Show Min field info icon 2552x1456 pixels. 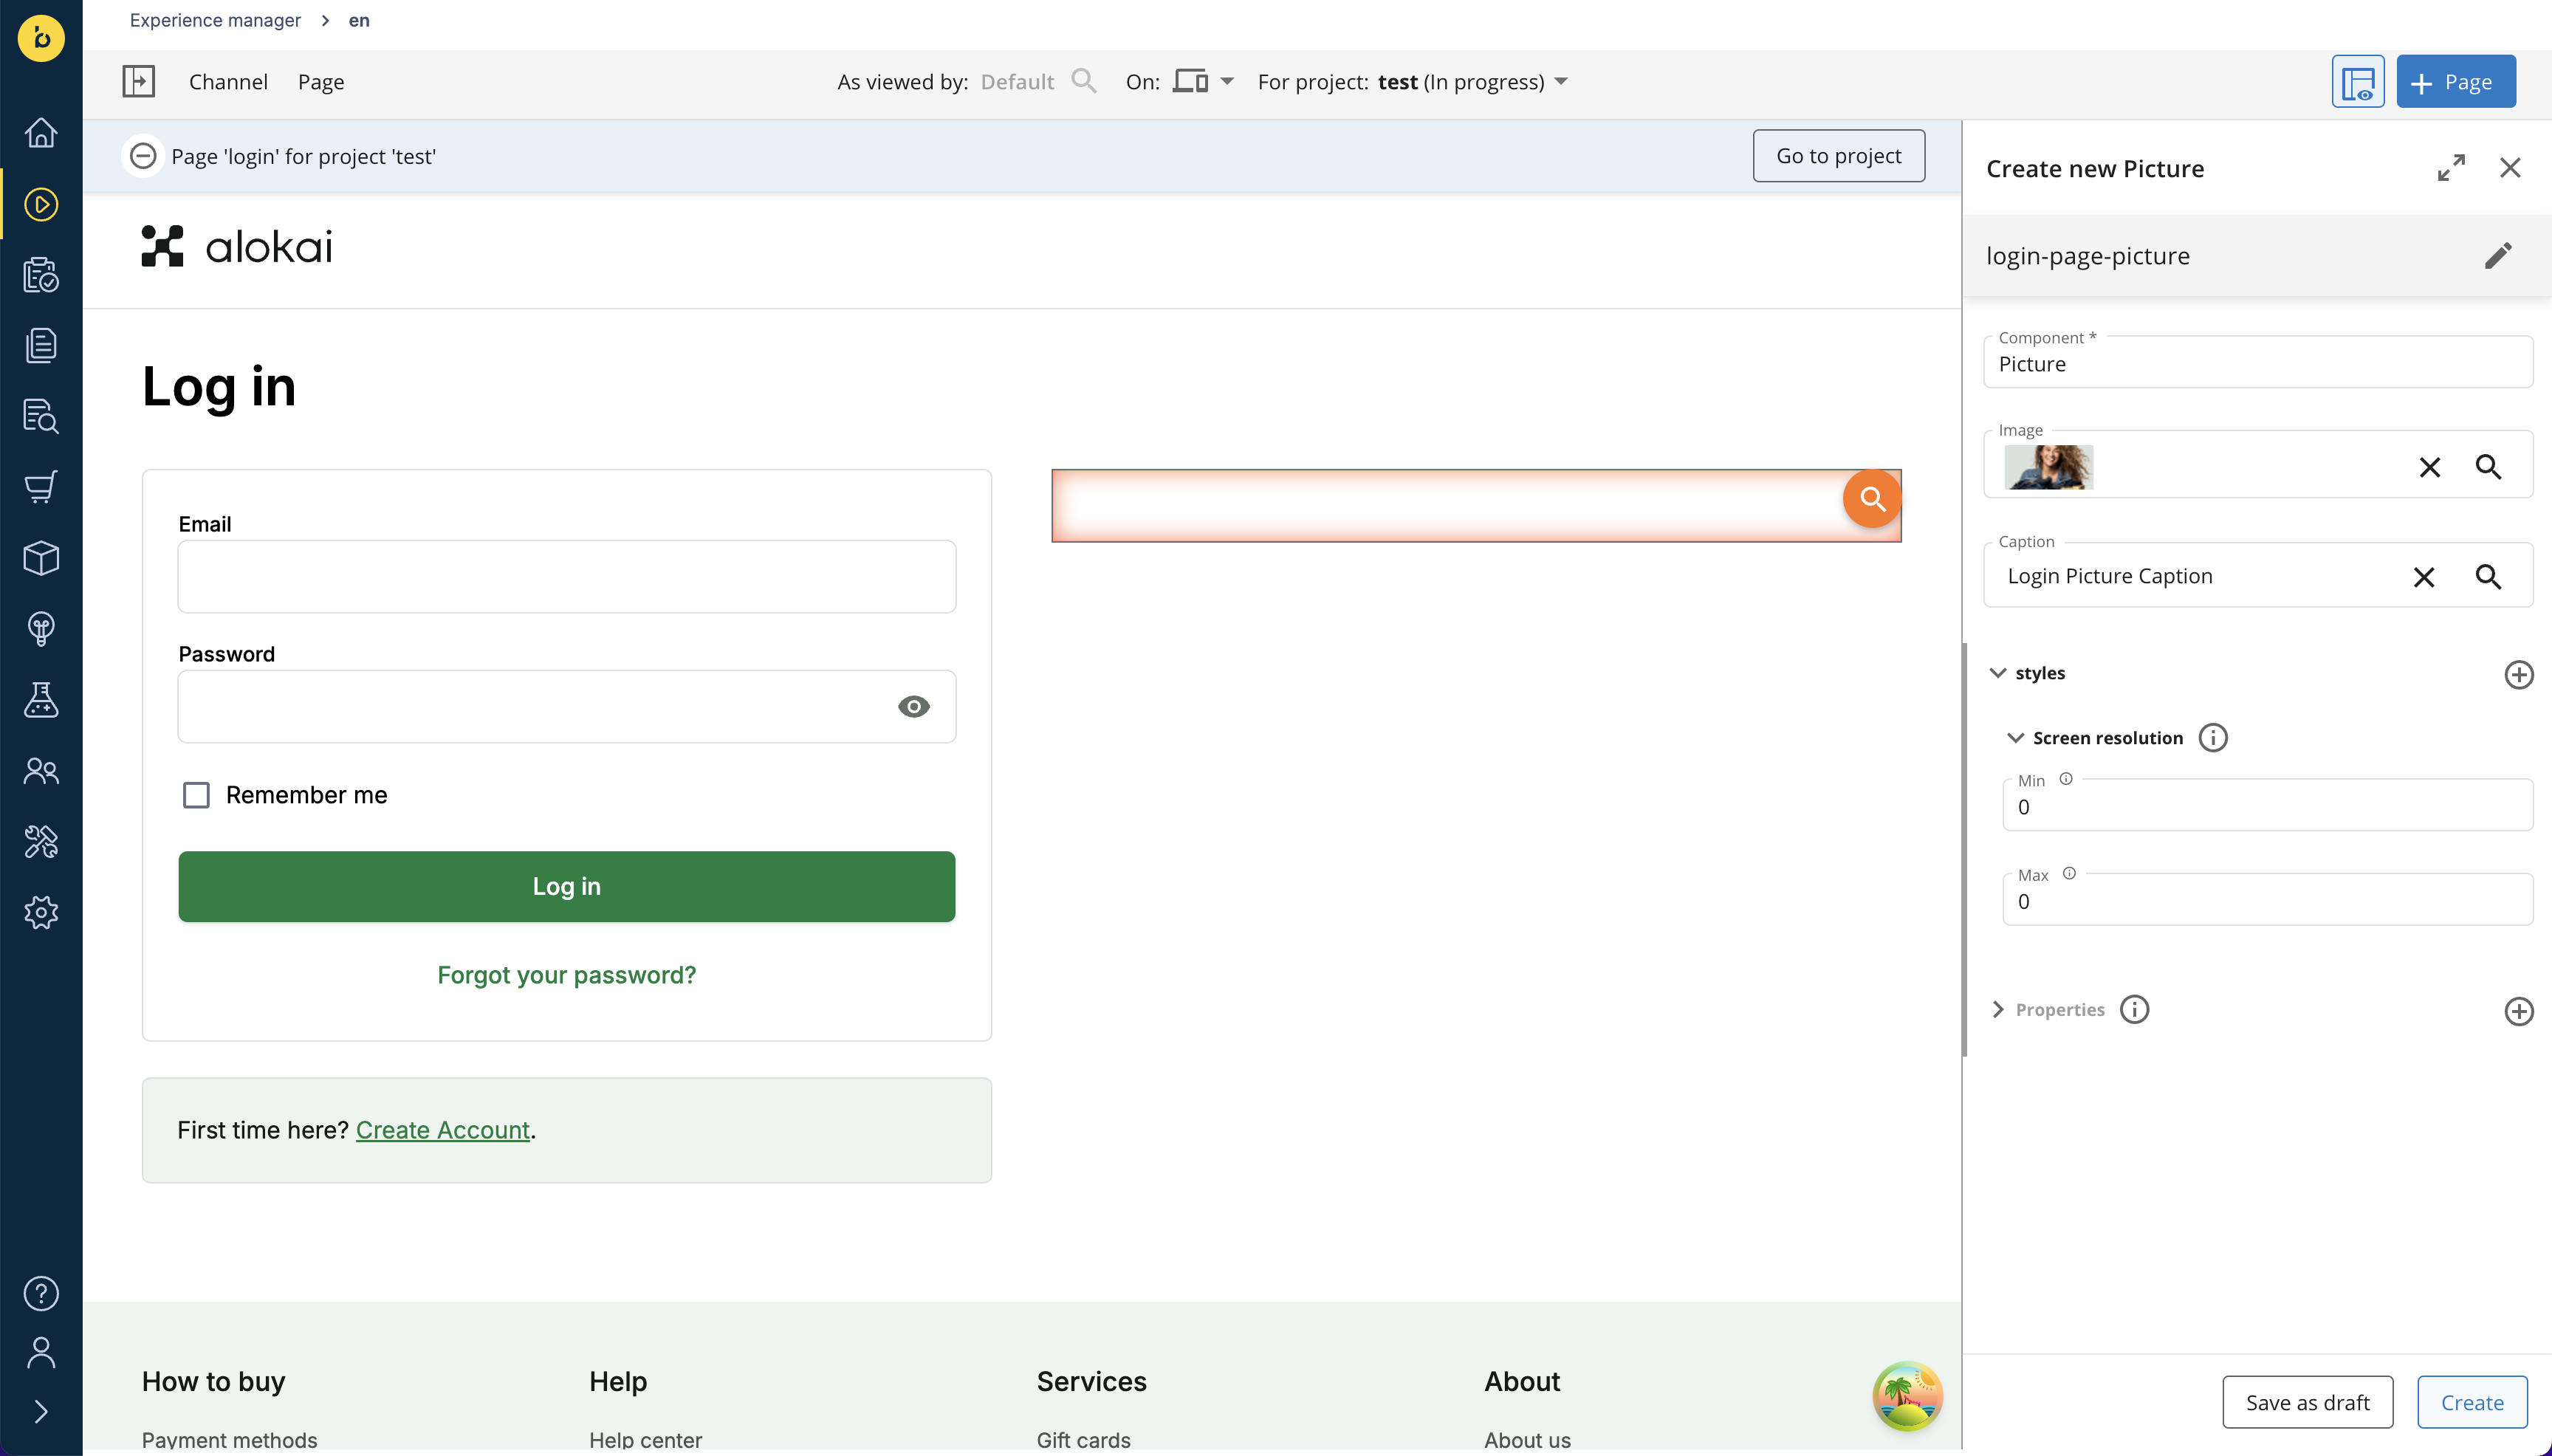(x=2066, y=779)
